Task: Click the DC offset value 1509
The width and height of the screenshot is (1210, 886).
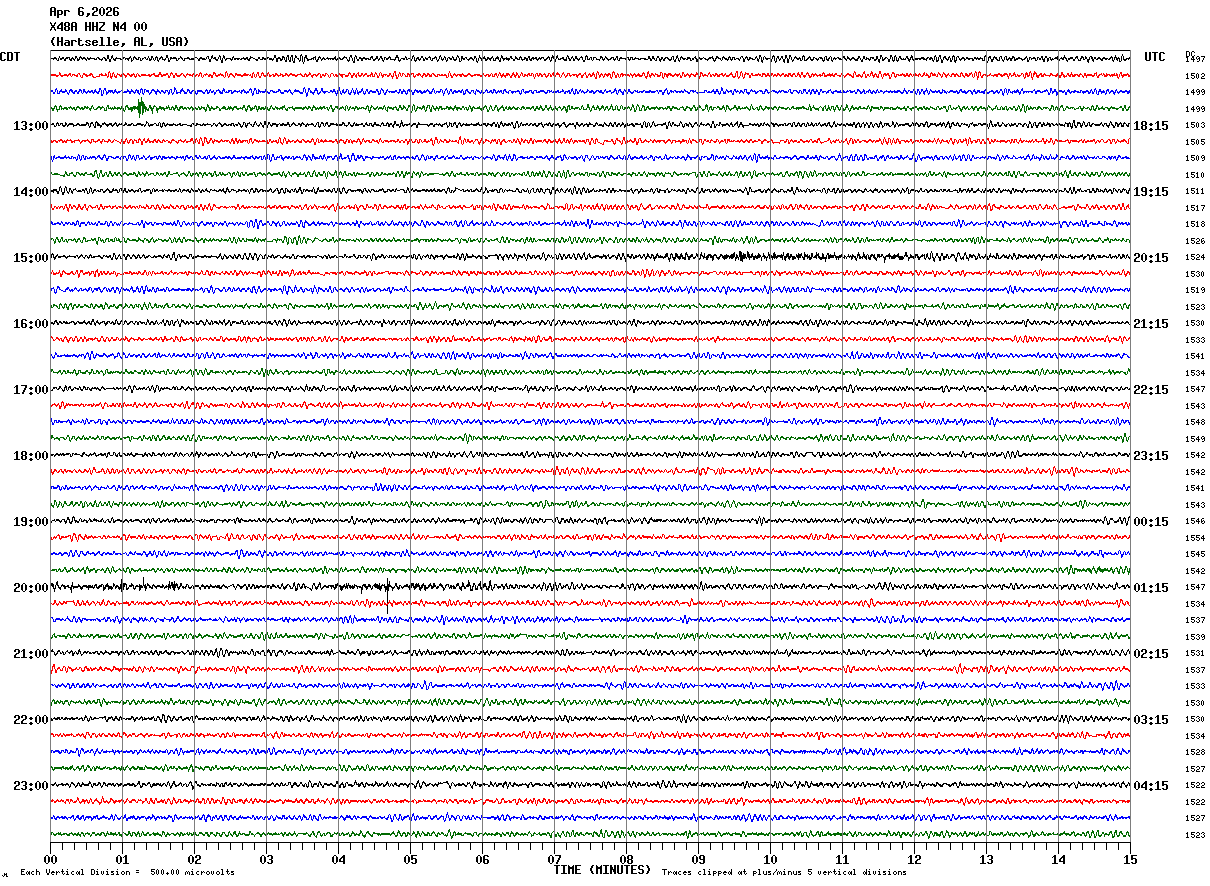Action: coord(1195,158)
